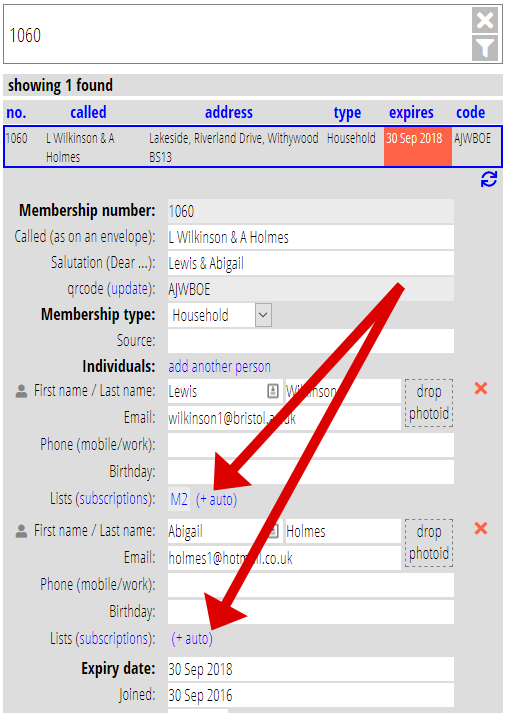The width and height of the screenshot is (508, 713).
Task: Sort results by the 'expires' column
Action: coord(411,112)
